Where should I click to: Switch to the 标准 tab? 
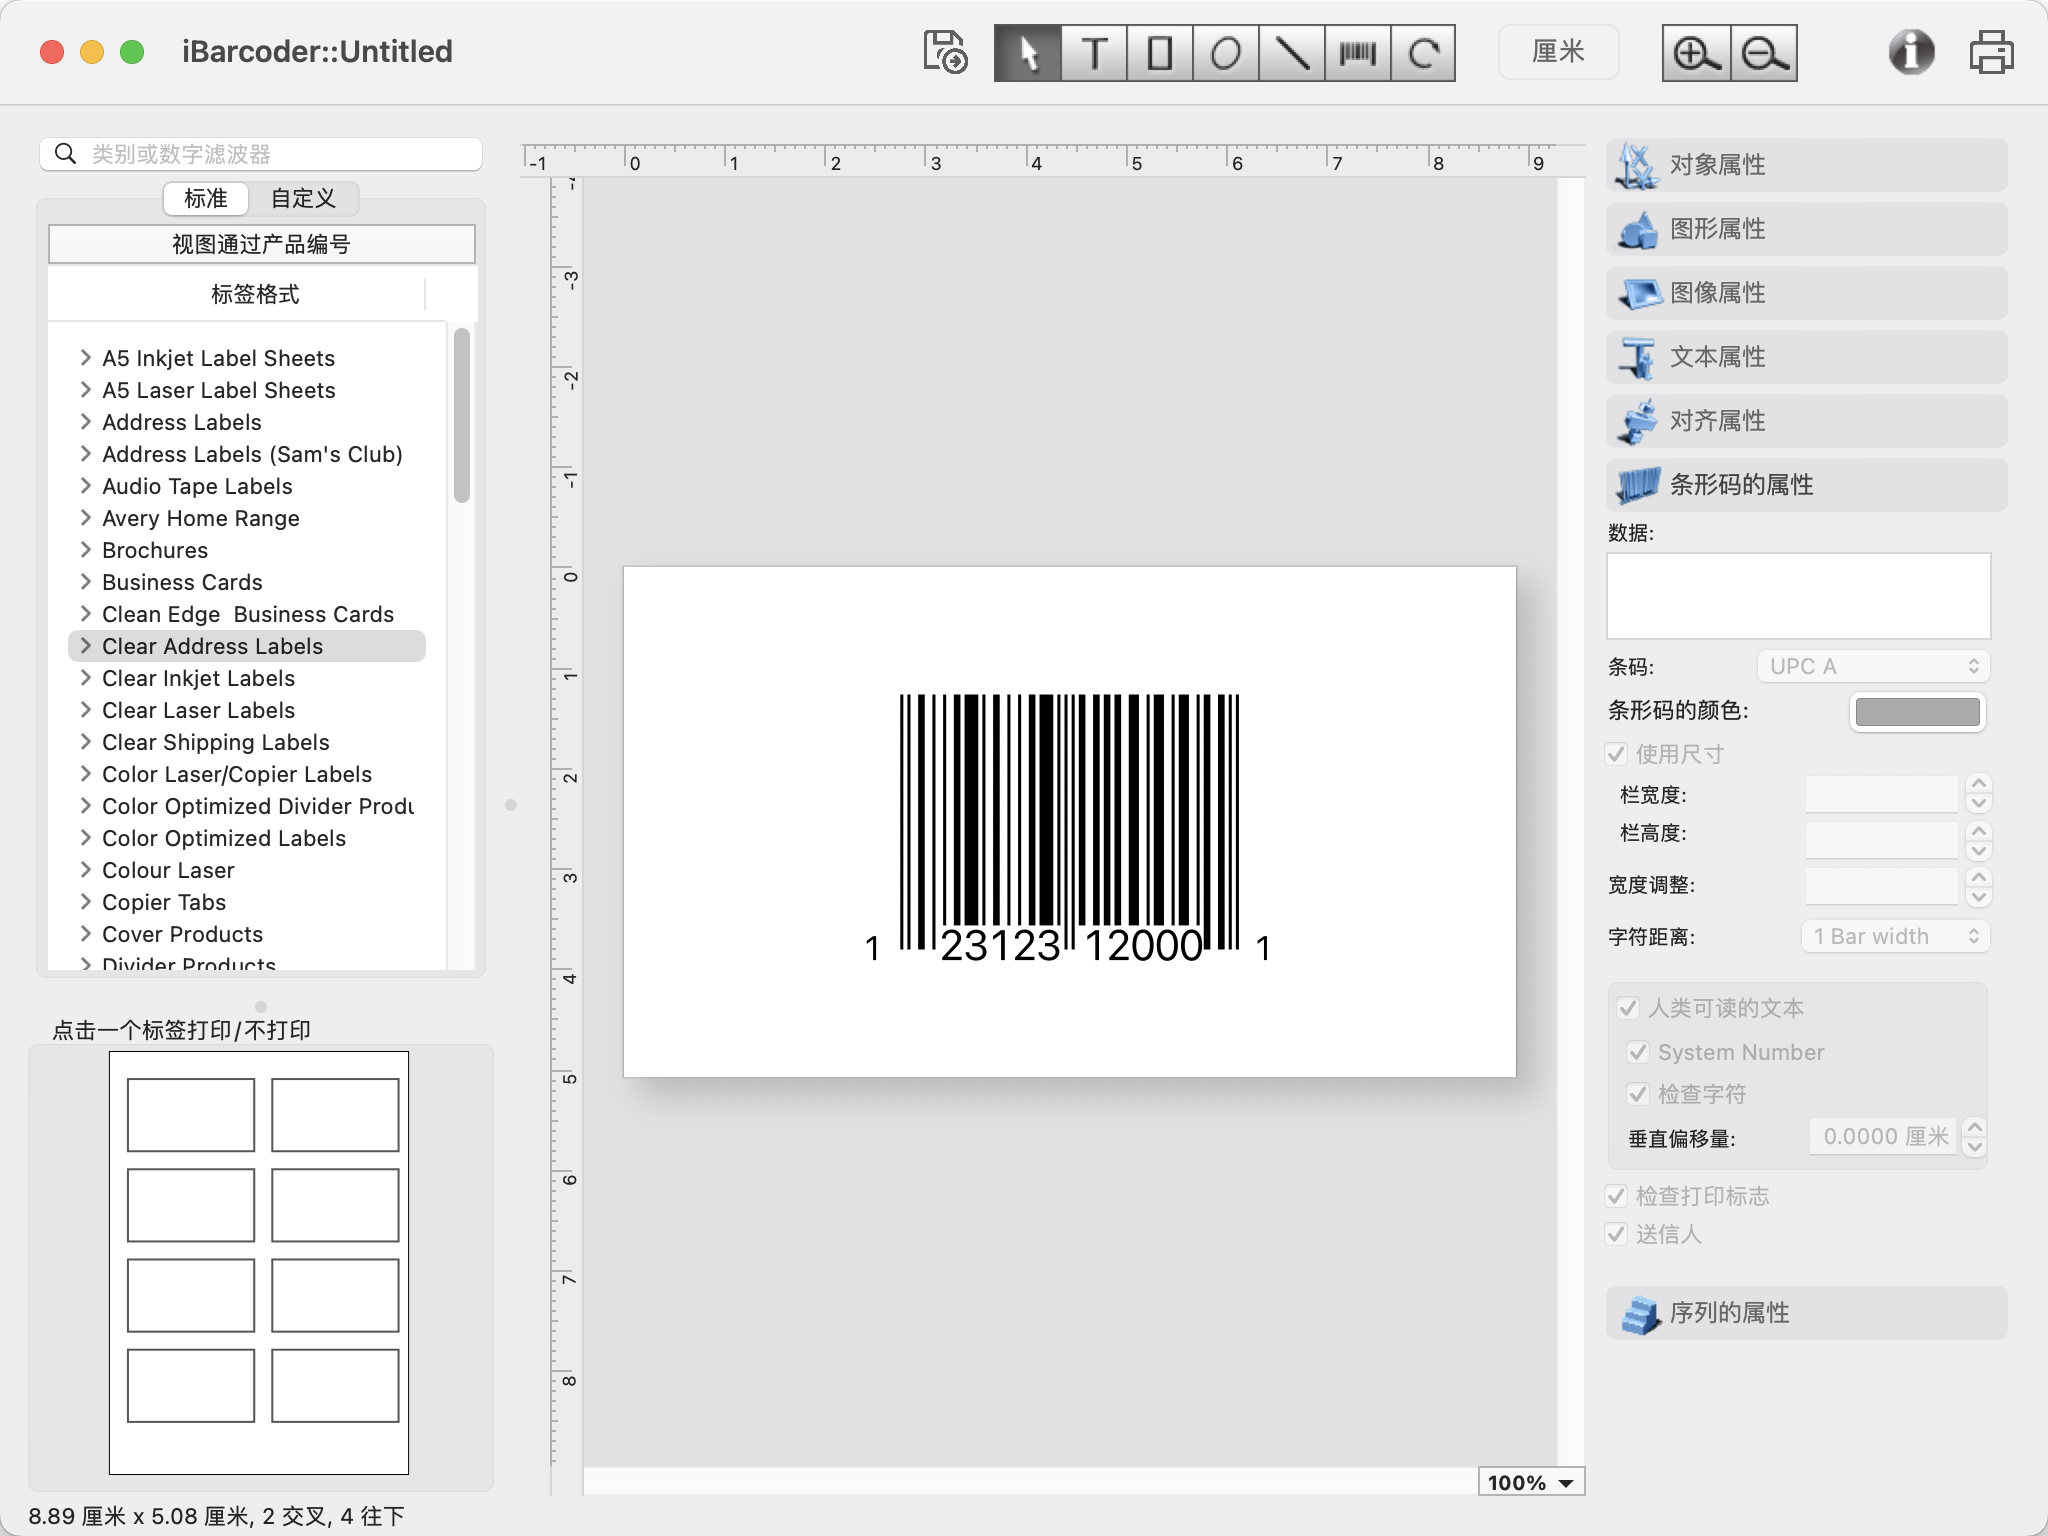pyautogui.click(x=204, y=198)
